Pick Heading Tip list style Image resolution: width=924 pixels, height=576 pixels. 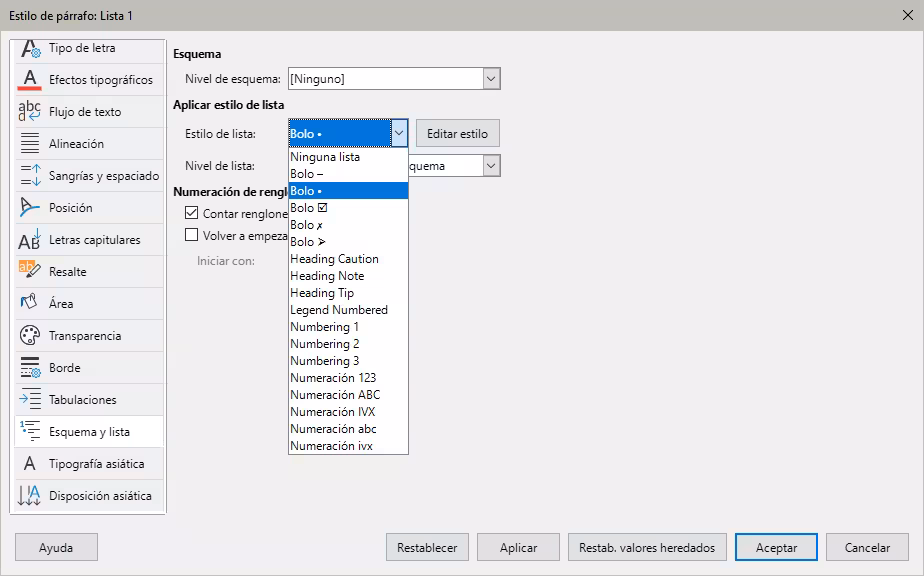point(348,293)
